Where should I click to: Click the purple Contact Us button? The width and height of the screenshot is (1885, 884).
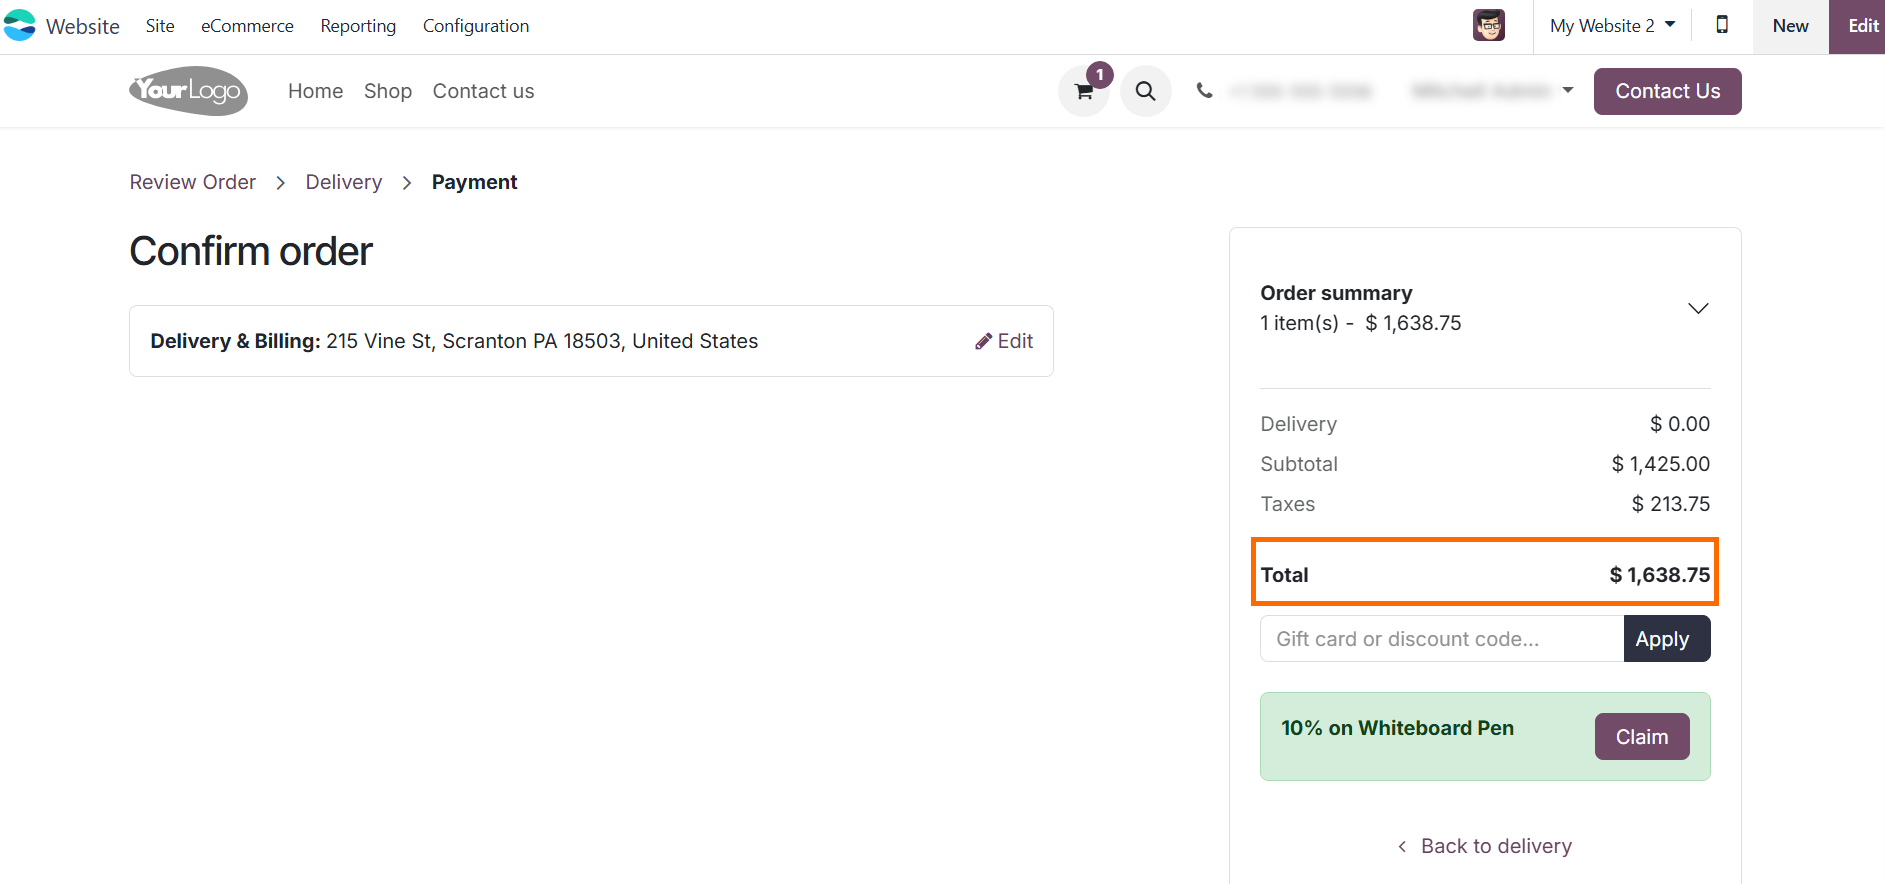1667,91
